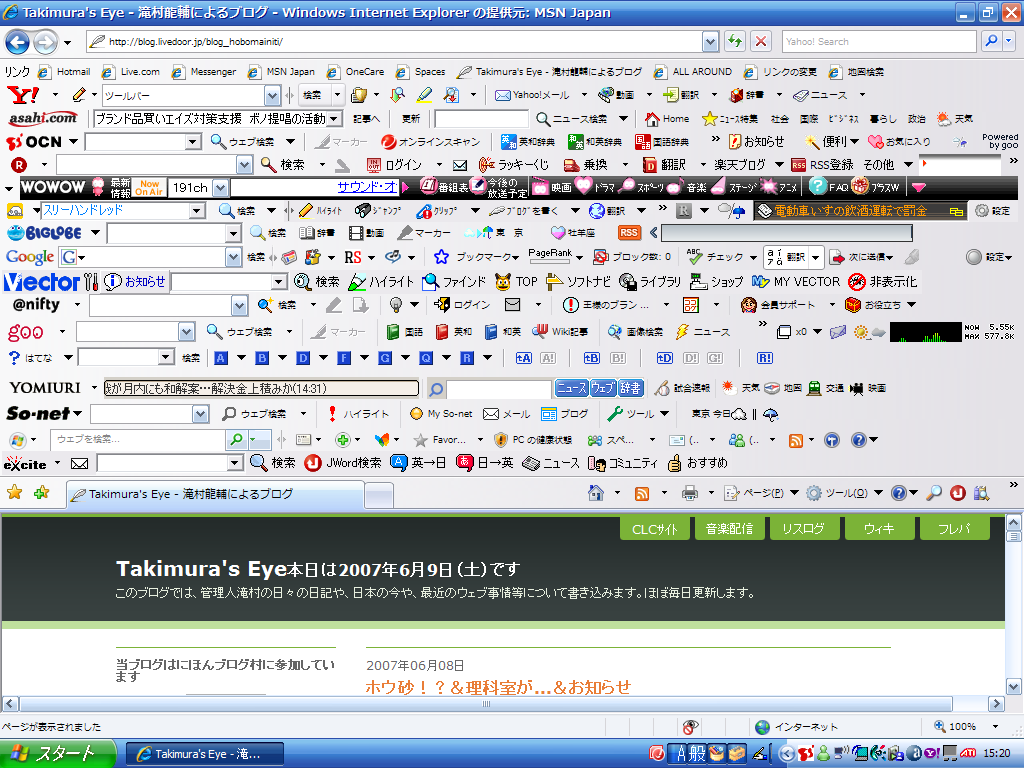Click the Hatena question mark icon

tap(14, 358)
